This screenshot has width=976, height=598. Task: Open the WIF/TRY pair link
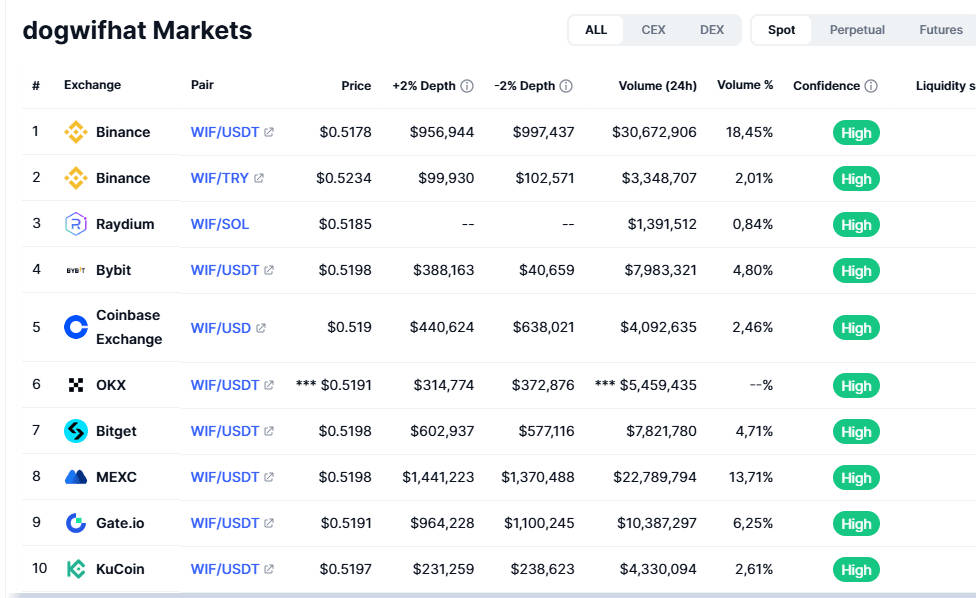(220, 178)
